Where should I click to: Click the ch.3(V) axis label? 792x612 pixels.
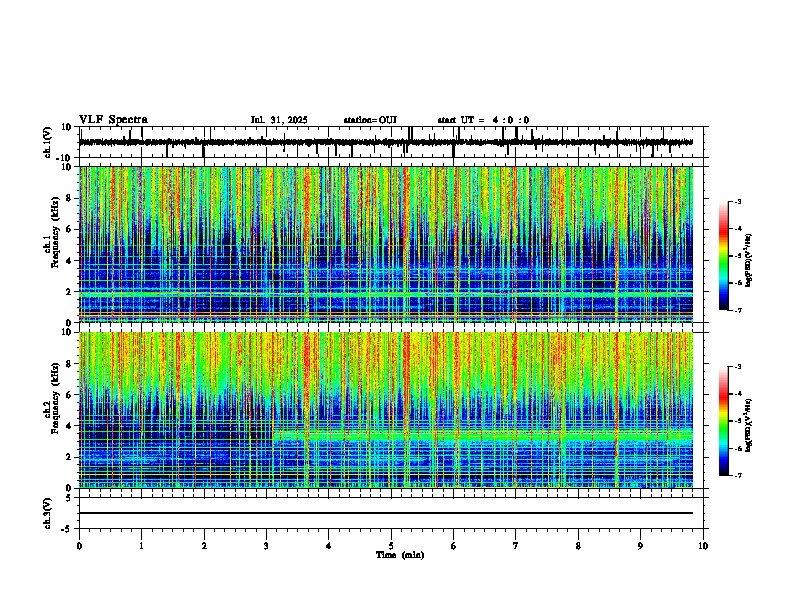[48, 514]
